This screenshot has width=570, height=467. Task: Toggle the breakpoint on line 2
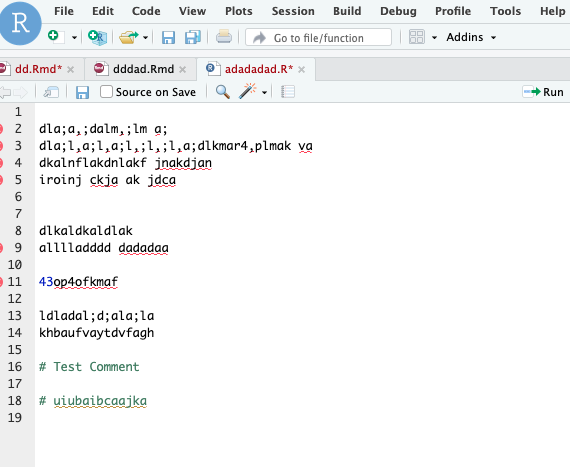click(x=1, y=129)
